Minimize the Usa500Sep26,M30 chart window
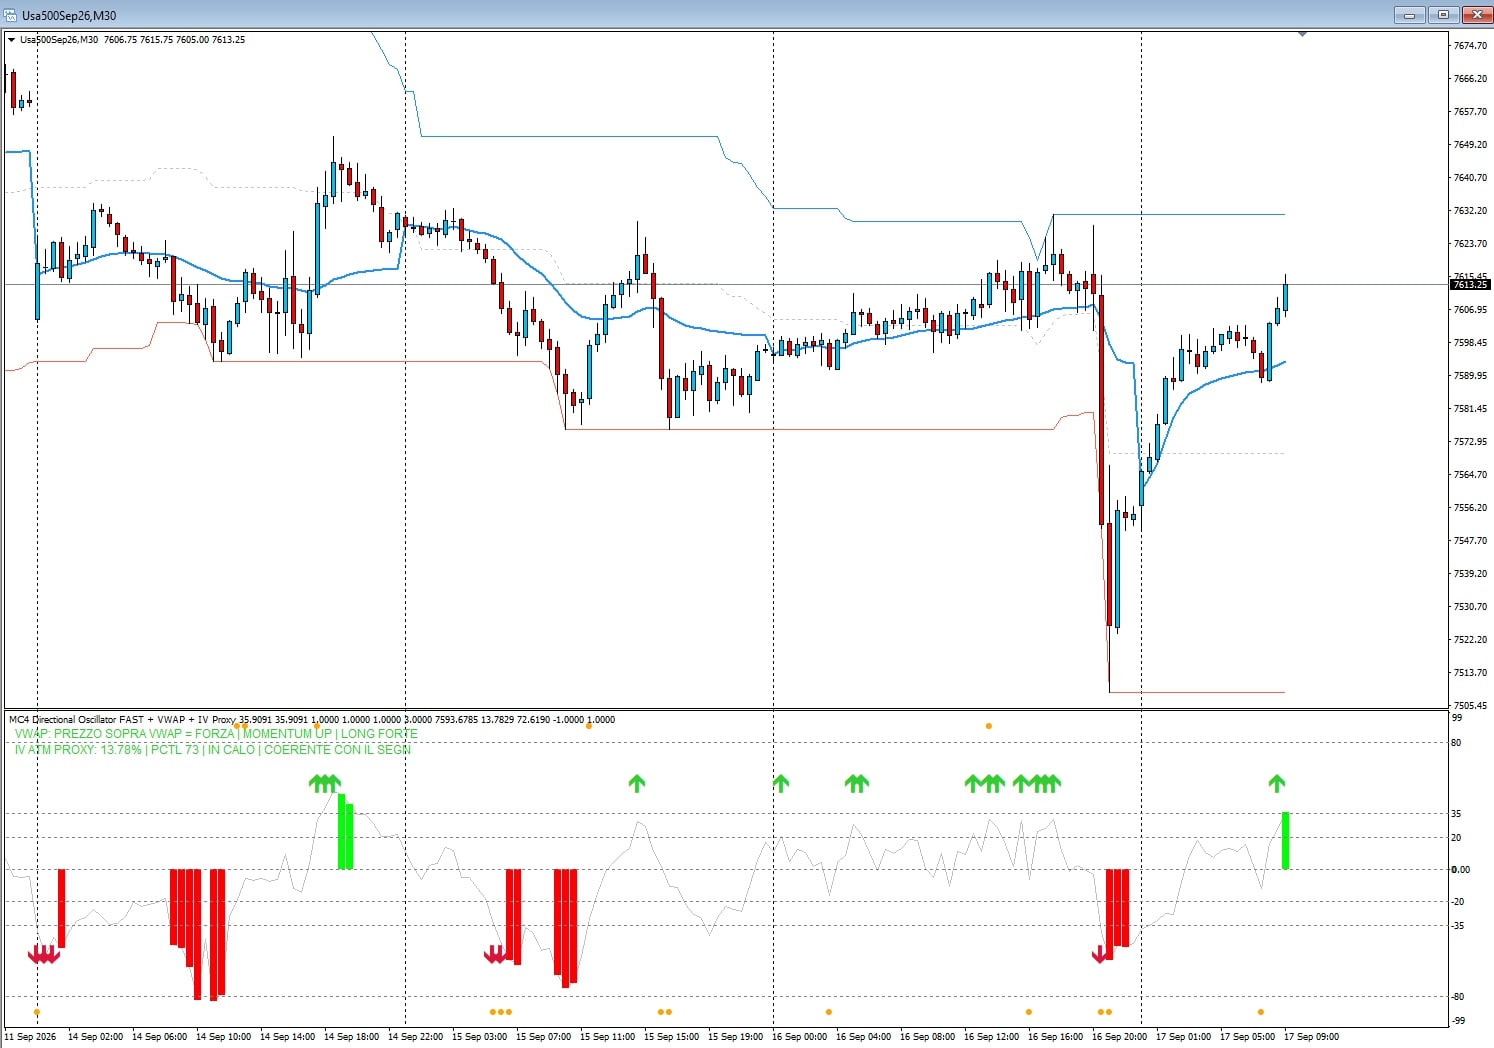1494x1048 pixels. 1409,15
